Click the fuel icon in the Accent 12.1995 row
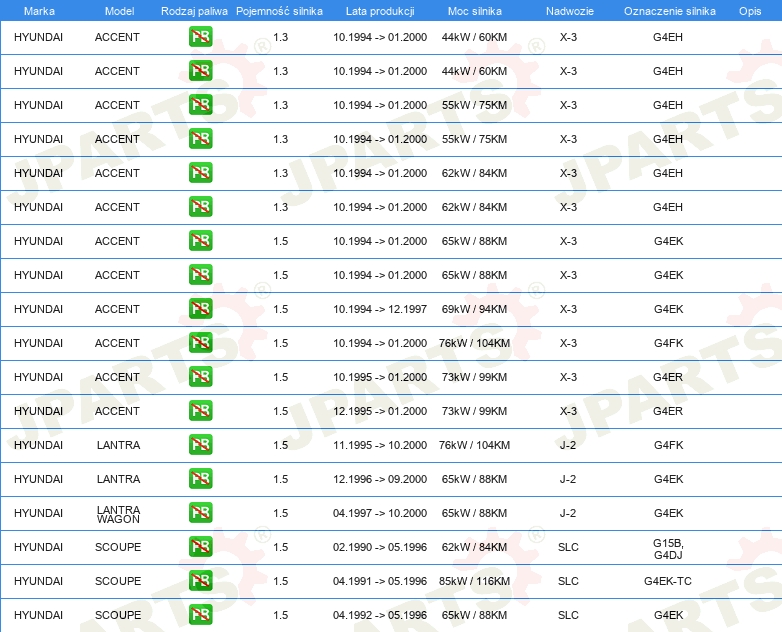This screenshot has width=782, height=632. [x=200, y=411]
